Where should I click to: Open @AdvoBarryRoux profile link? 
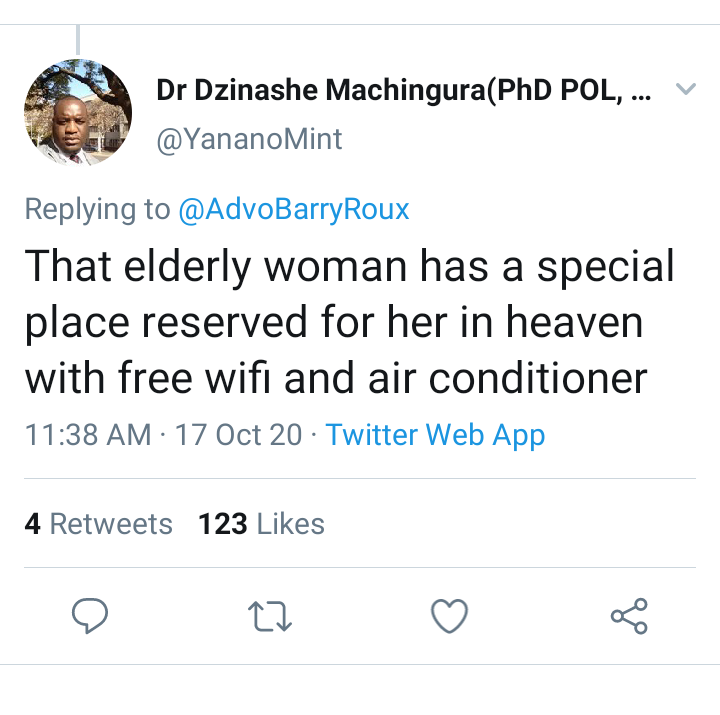pos(294,209)
